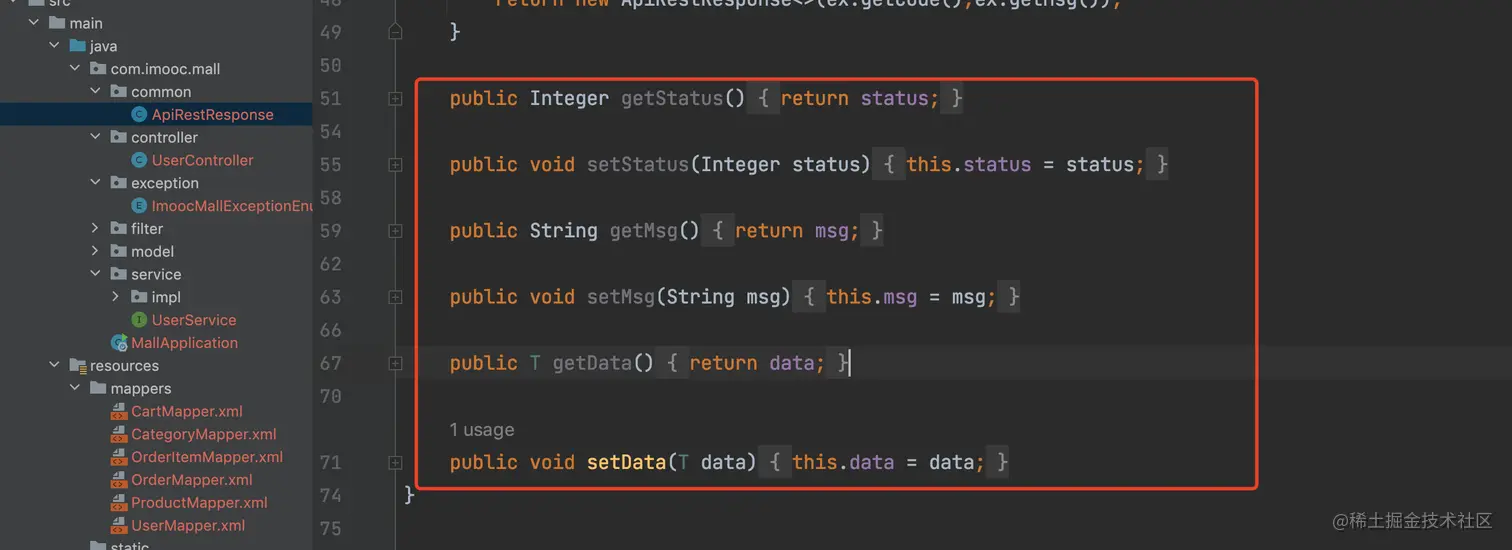This screenshot has height=550, width=1512.
Task: Click the "1 usage" hint above setData
Action: pos(482,430)
